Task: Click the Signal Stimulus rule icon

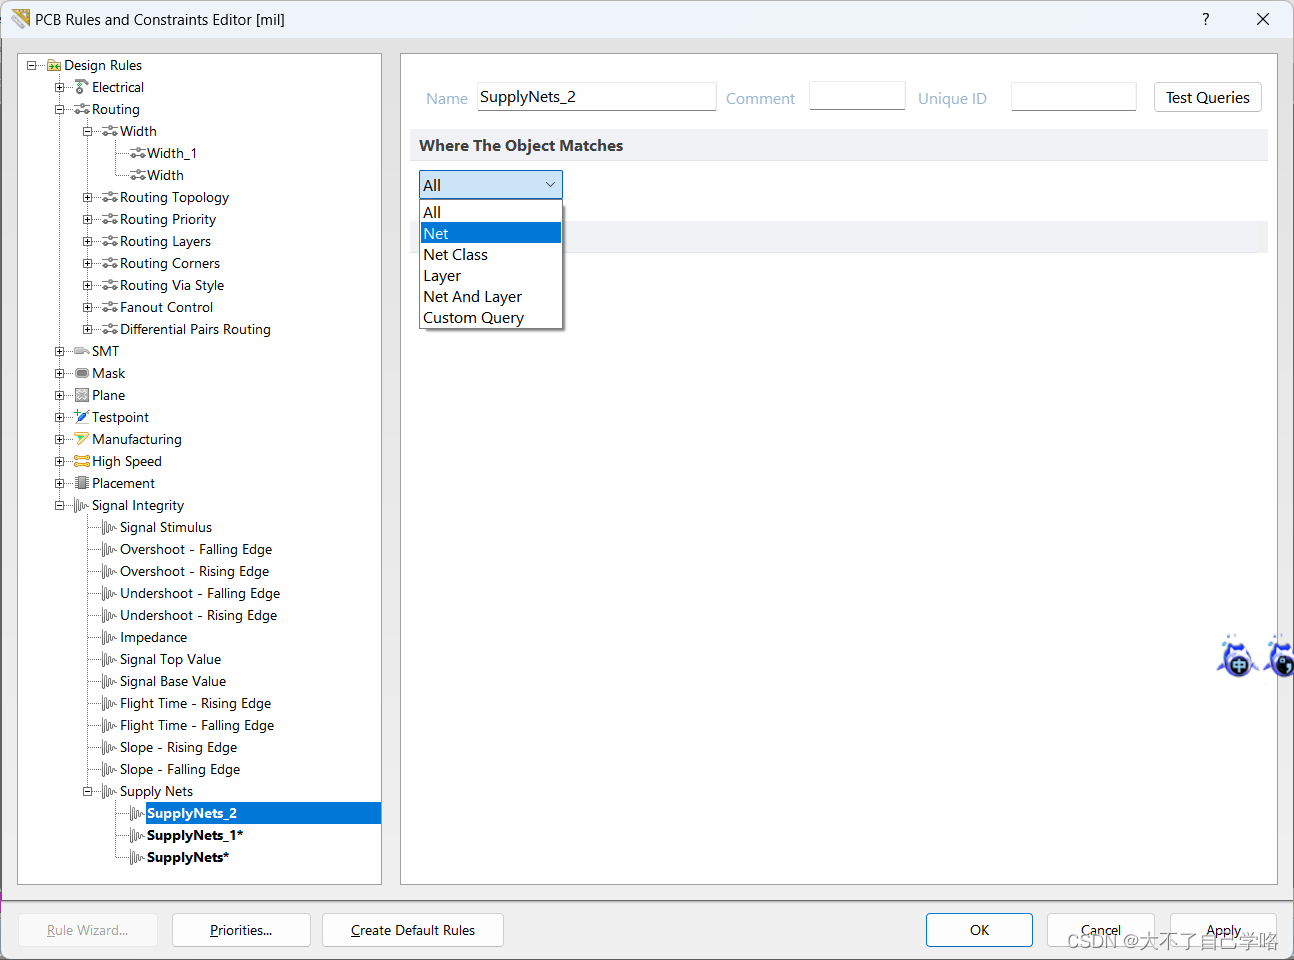Action: (110, 527)
